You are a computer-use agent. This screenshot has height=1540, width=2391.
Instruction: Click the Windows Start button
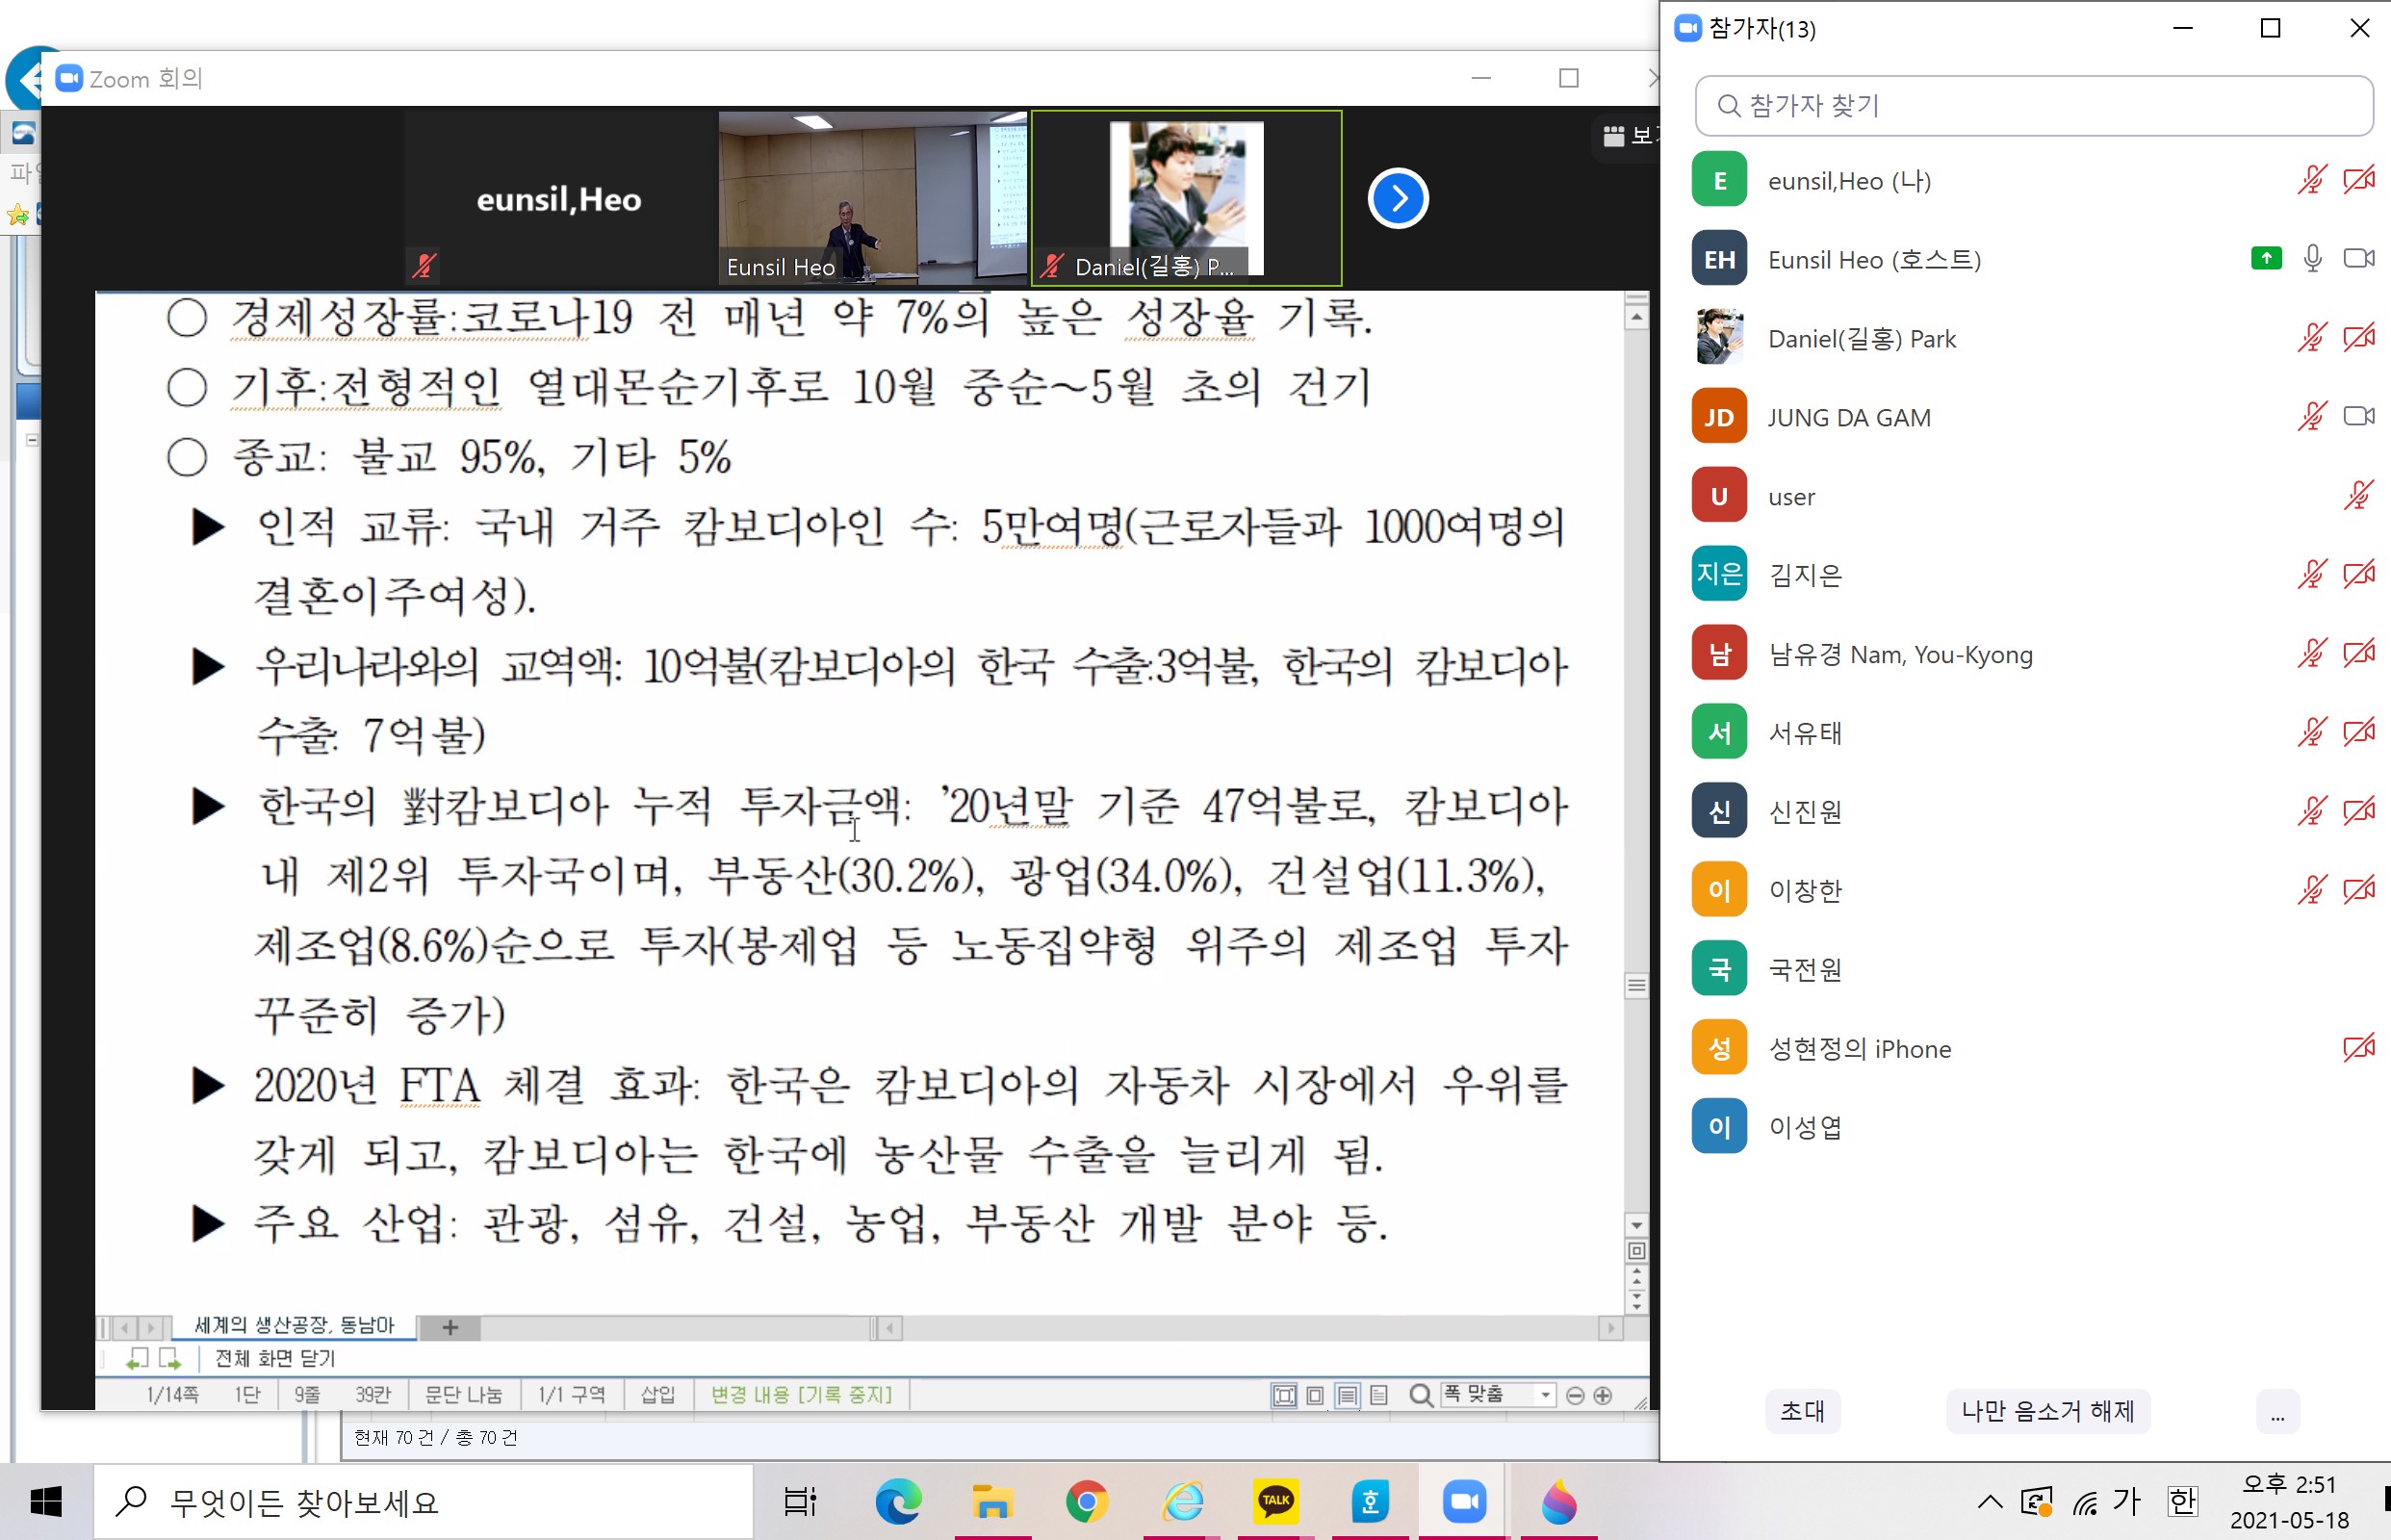click(x=46, y=1501)
